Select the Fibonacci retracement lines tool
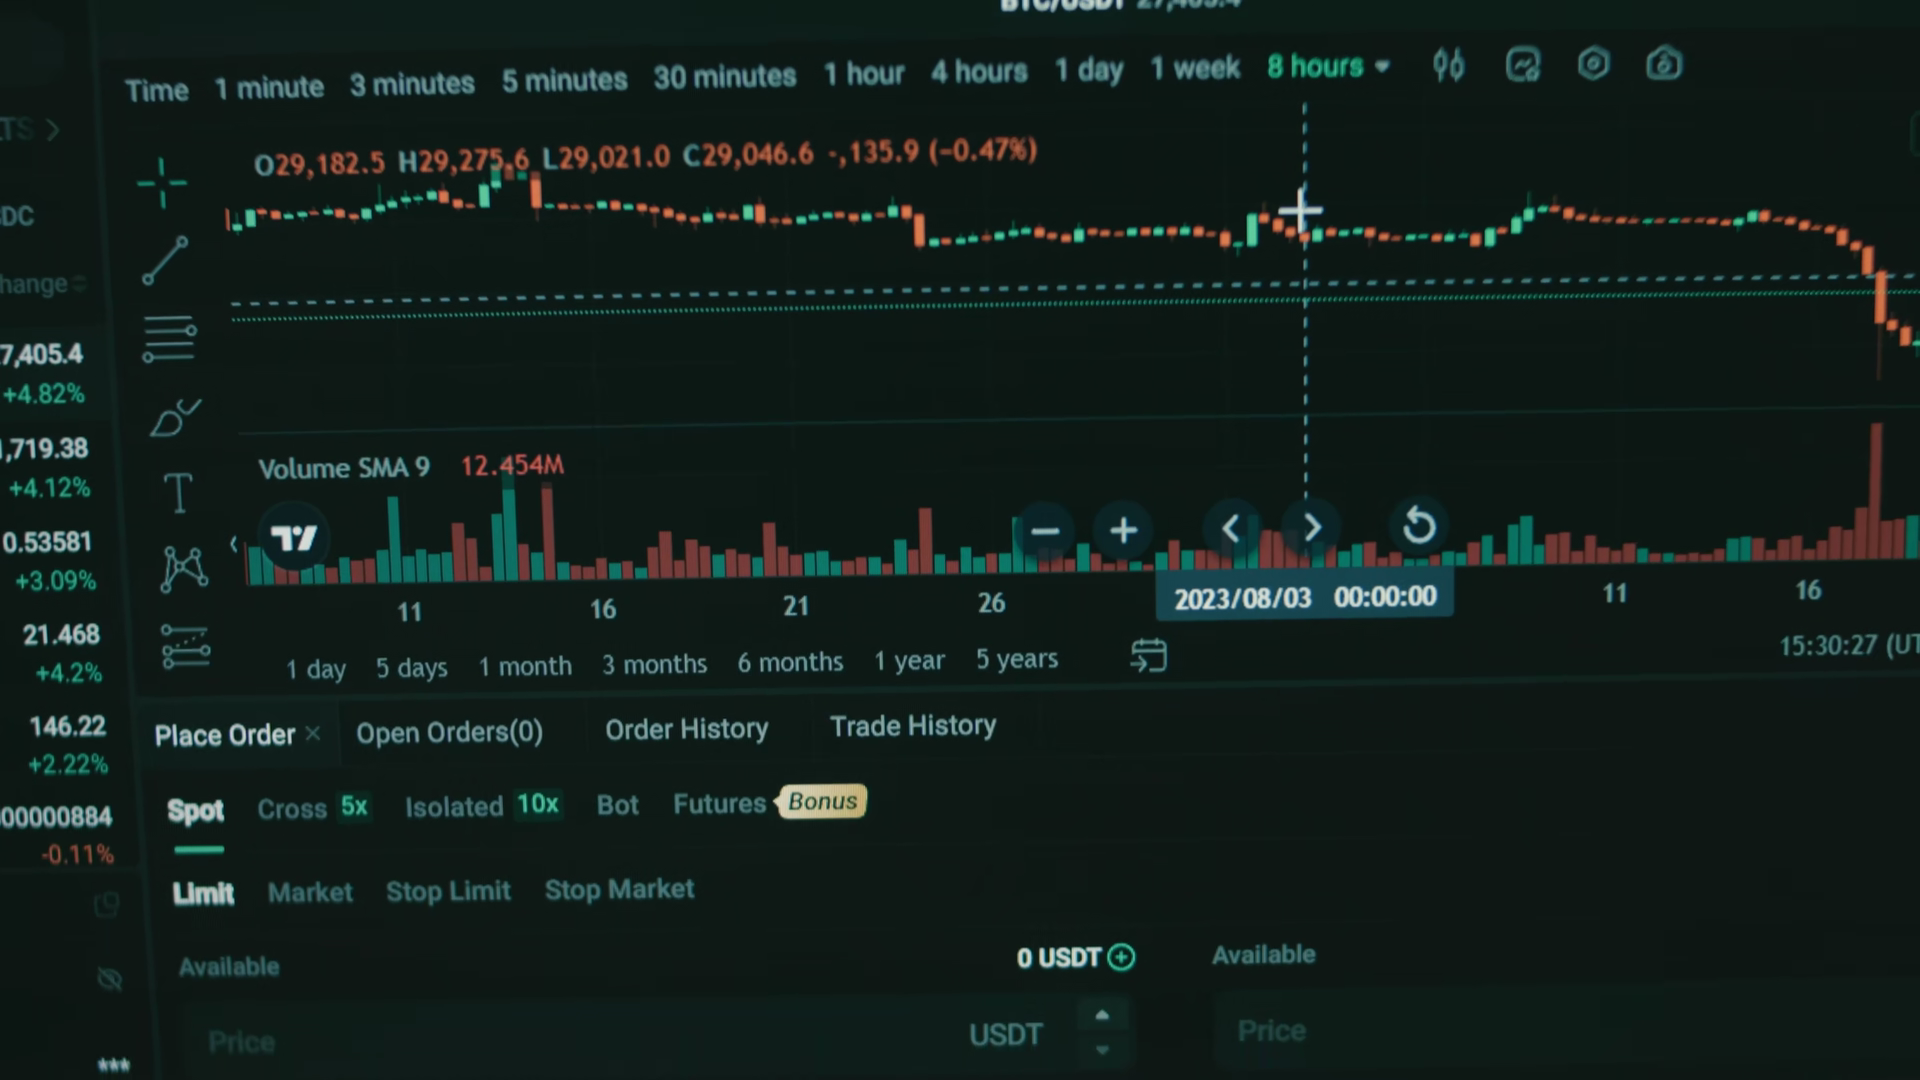 (169, 339)
